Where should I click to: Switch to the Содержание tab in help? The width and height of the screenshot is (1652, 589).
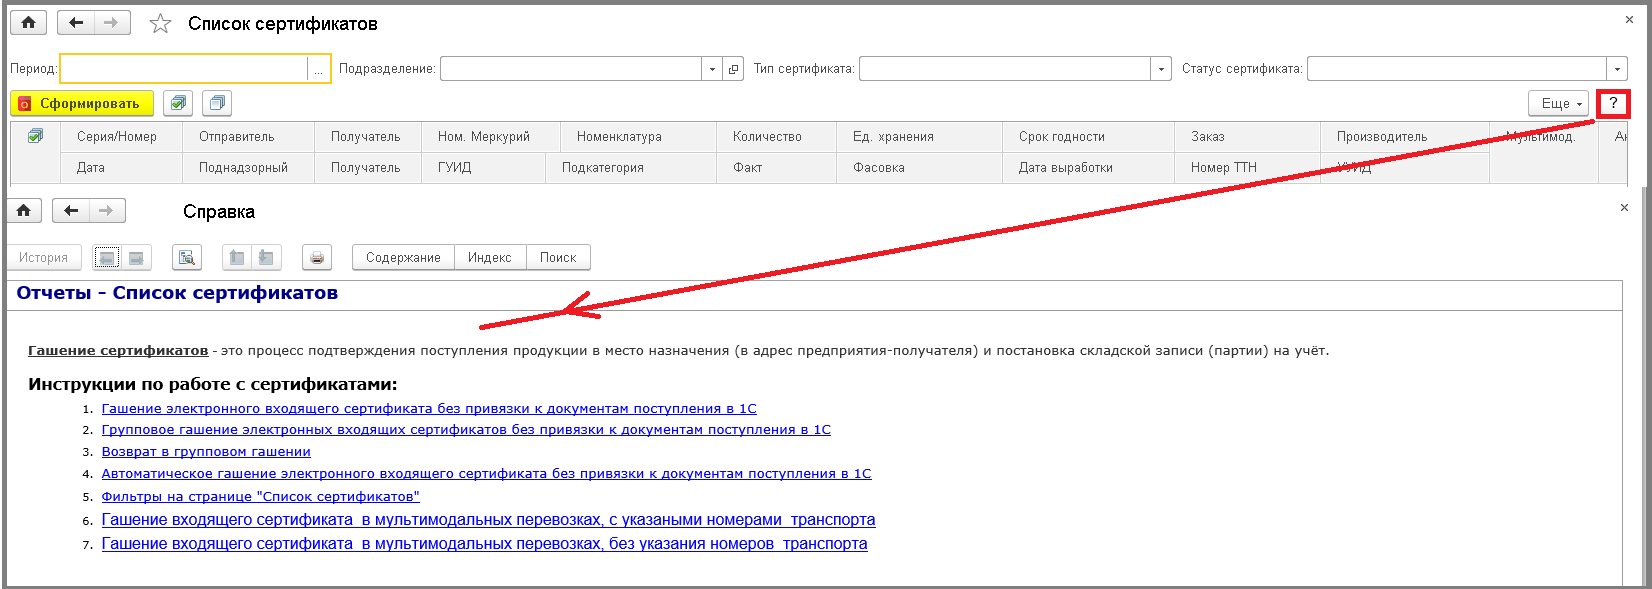[403, 258]
